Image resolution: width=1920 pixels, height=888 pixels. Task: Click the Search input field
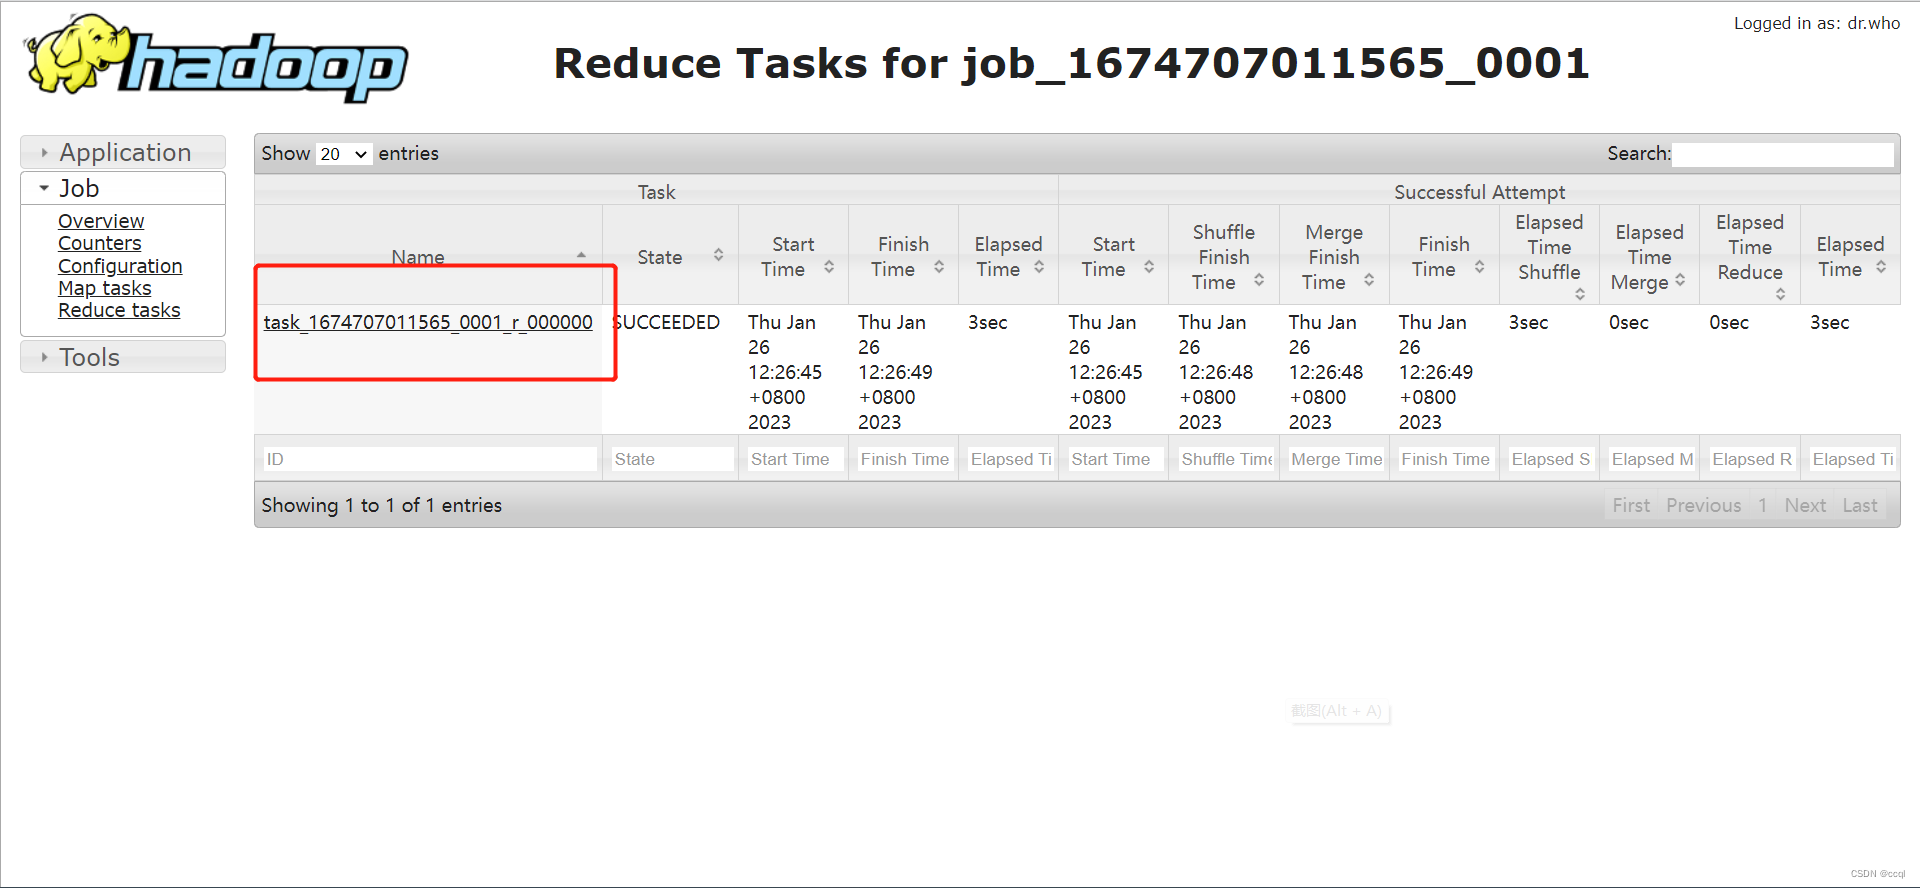point(1783,154)
